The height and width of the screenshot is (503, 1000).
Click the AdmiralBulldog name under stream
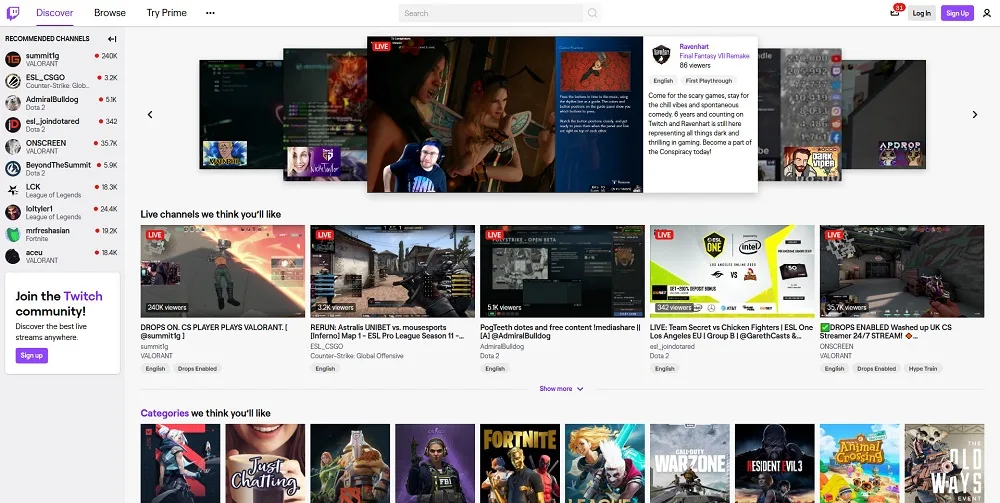(502, 347)
